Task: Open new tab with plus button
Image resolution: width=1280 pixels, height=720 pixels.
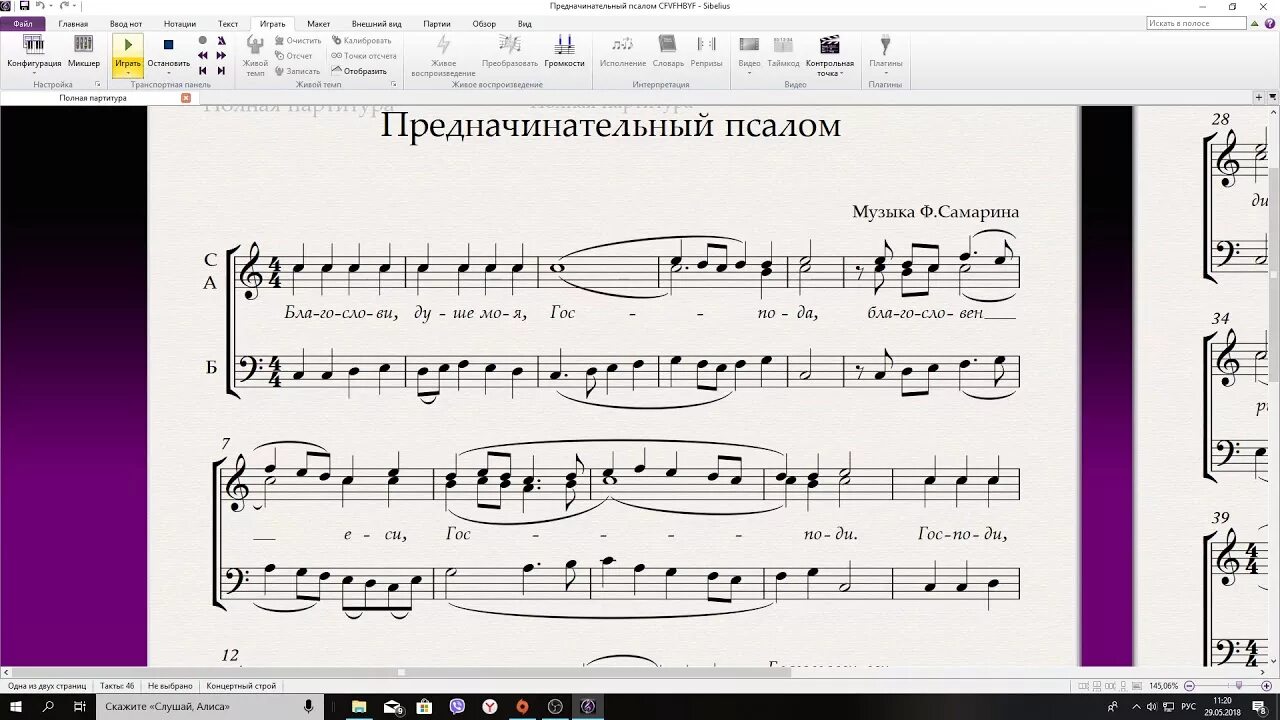Action: coord(1259,97)
